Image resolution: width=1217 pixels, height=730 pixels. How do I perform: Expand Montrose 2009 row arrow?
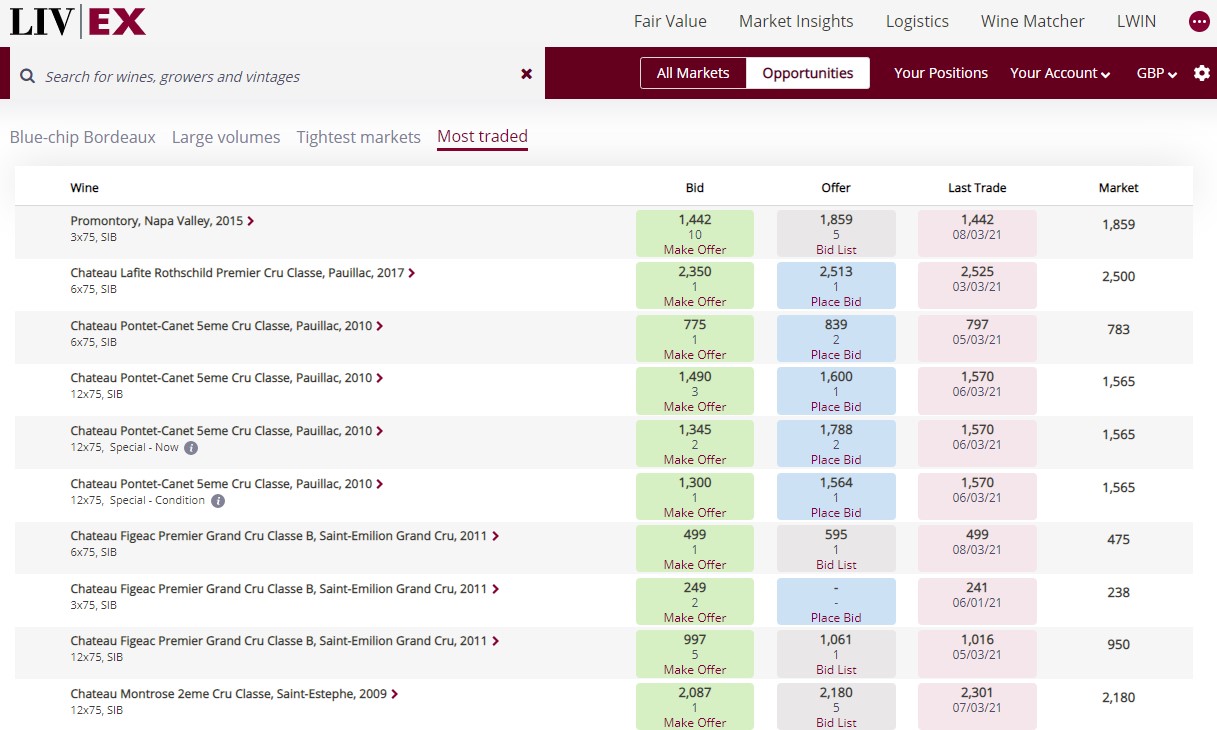tap(395, 694)
